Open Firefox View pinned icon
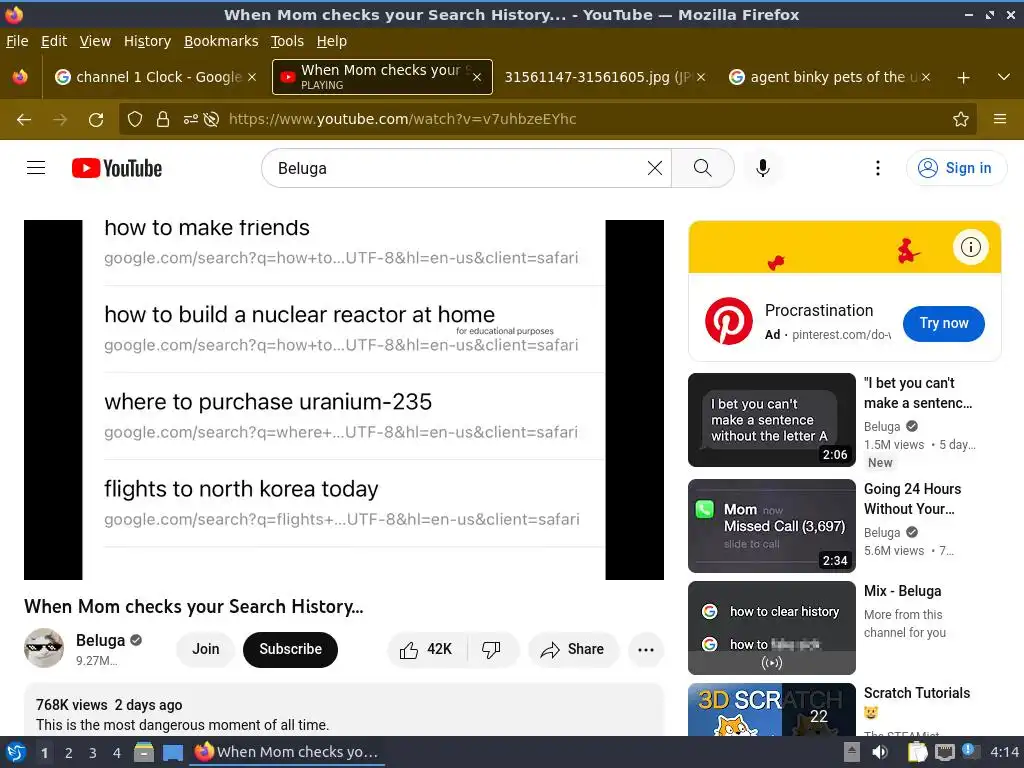1024x768 pixels. point(20,77)
